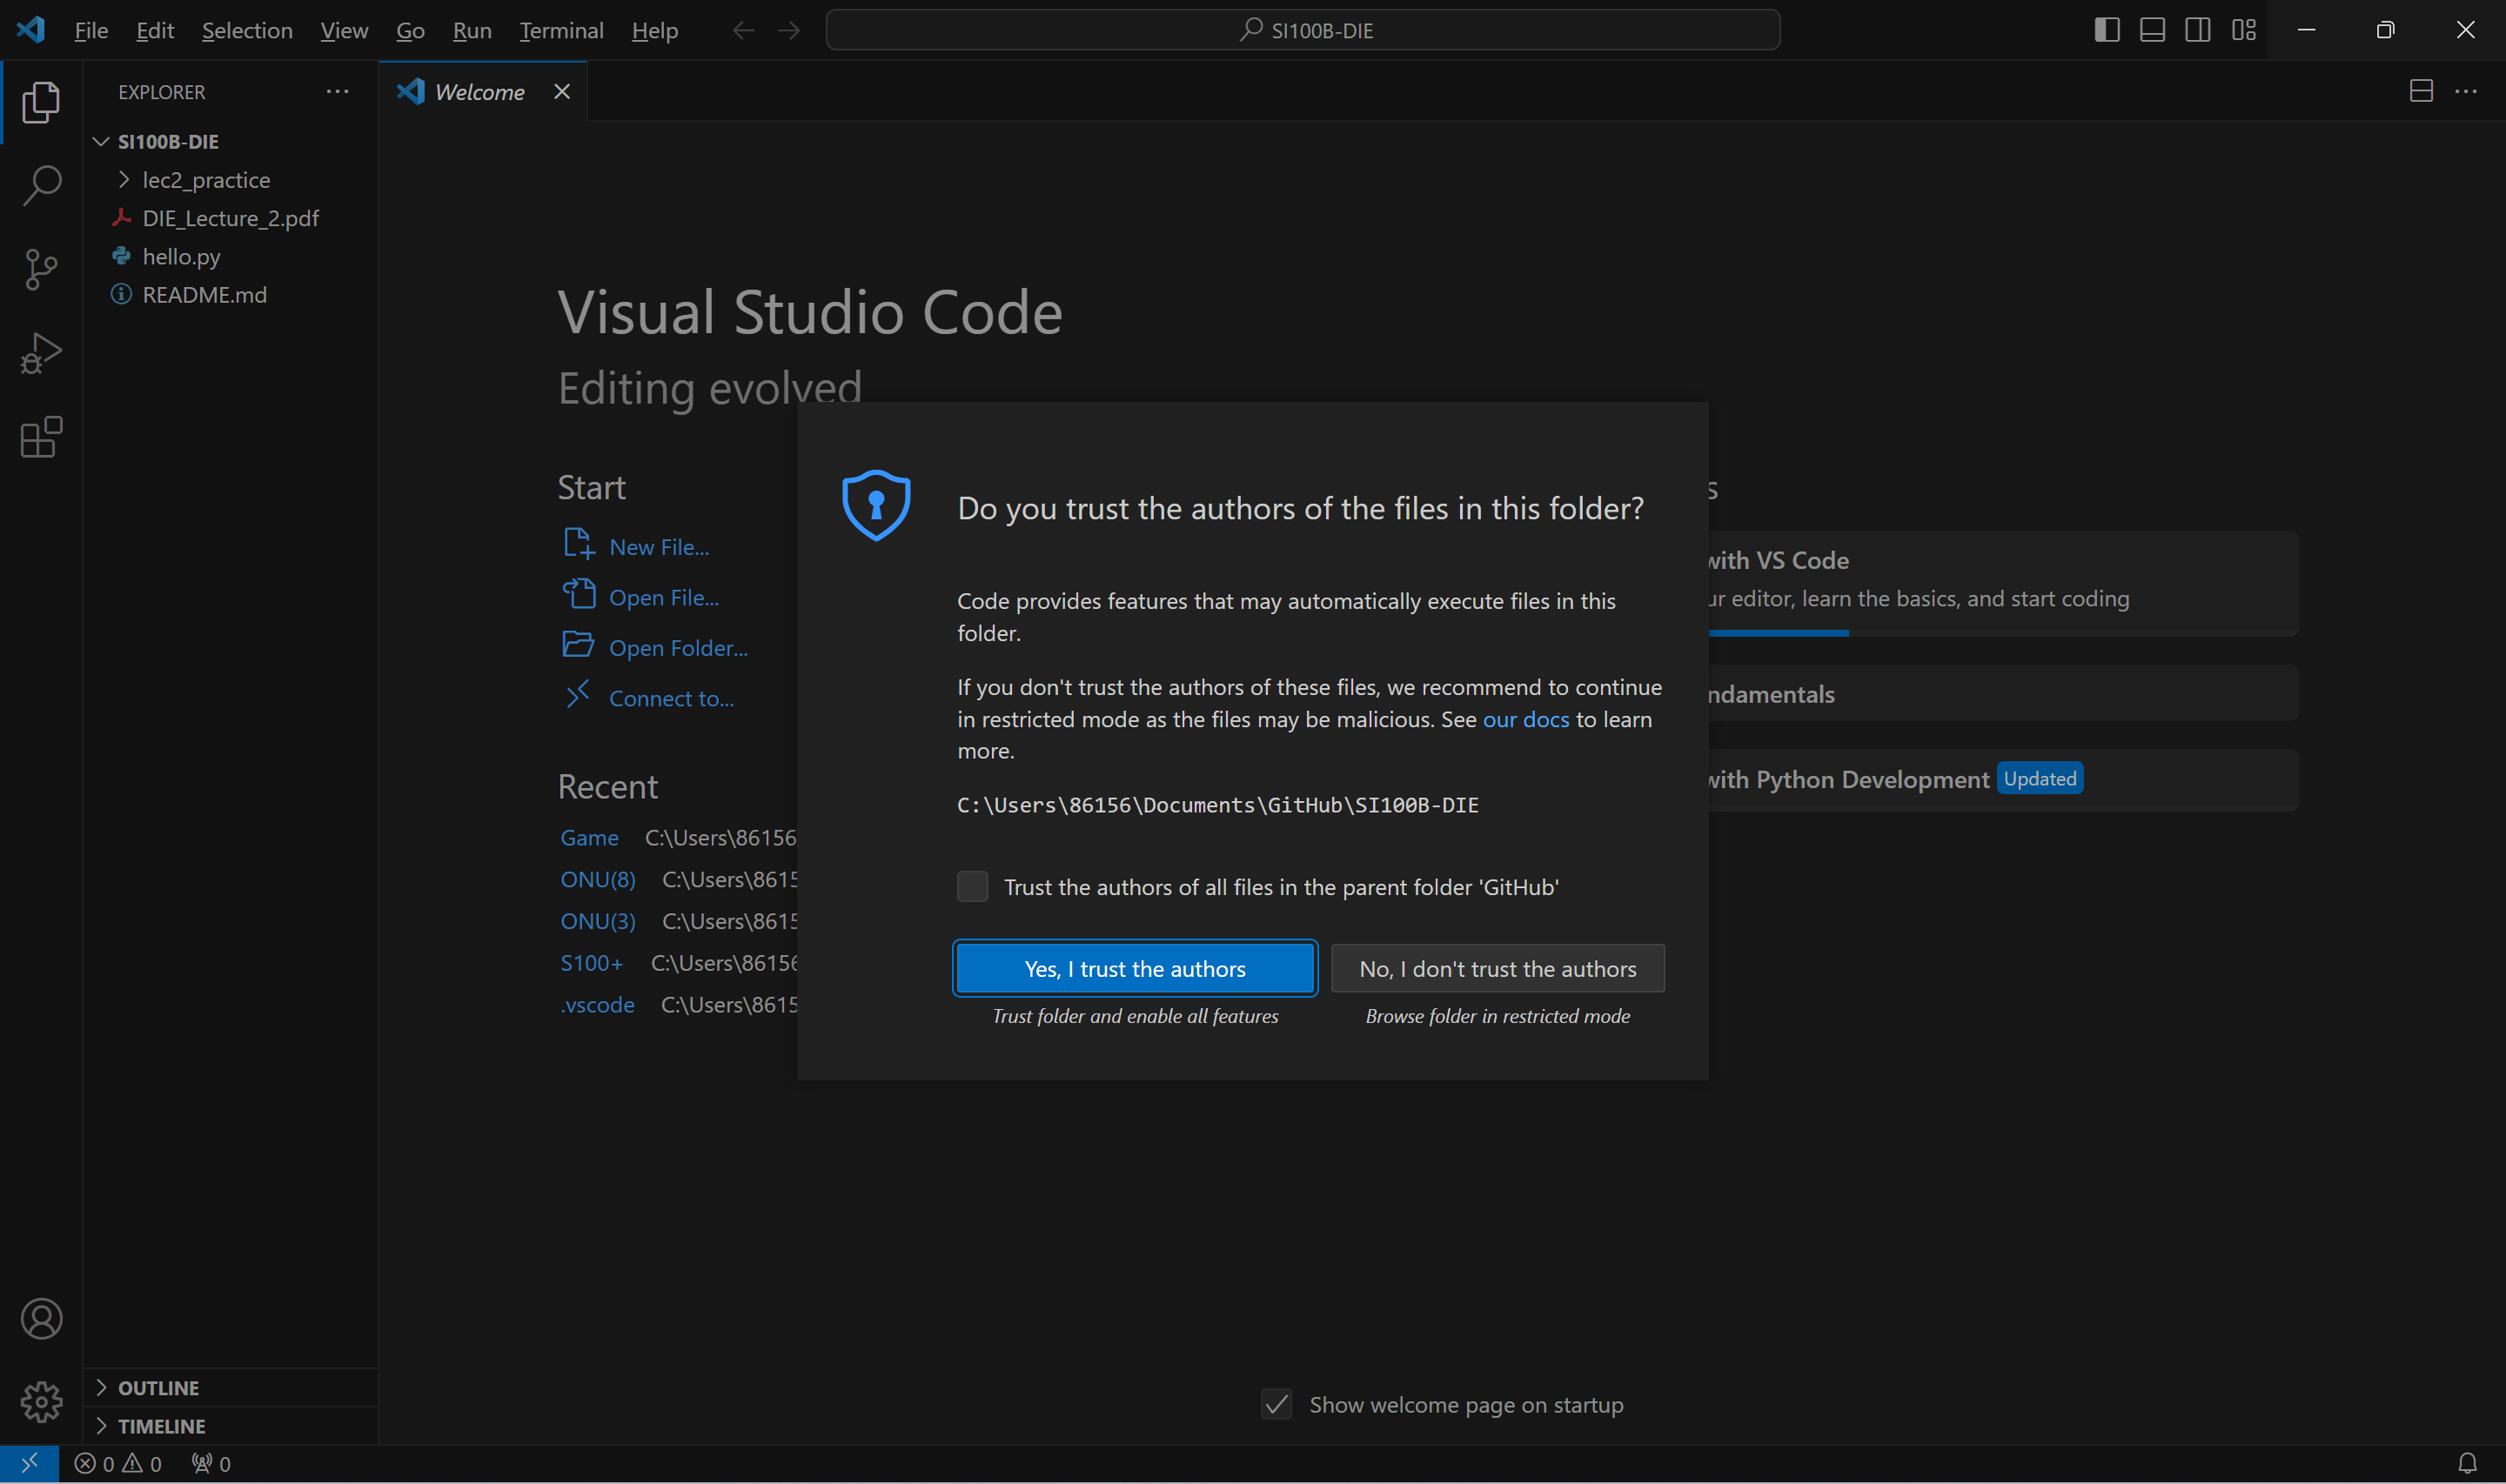This screenshot has height=1484, width=2506.
Task: Toggle bottom panel layout icon
Action: (x=2152, y=30)
